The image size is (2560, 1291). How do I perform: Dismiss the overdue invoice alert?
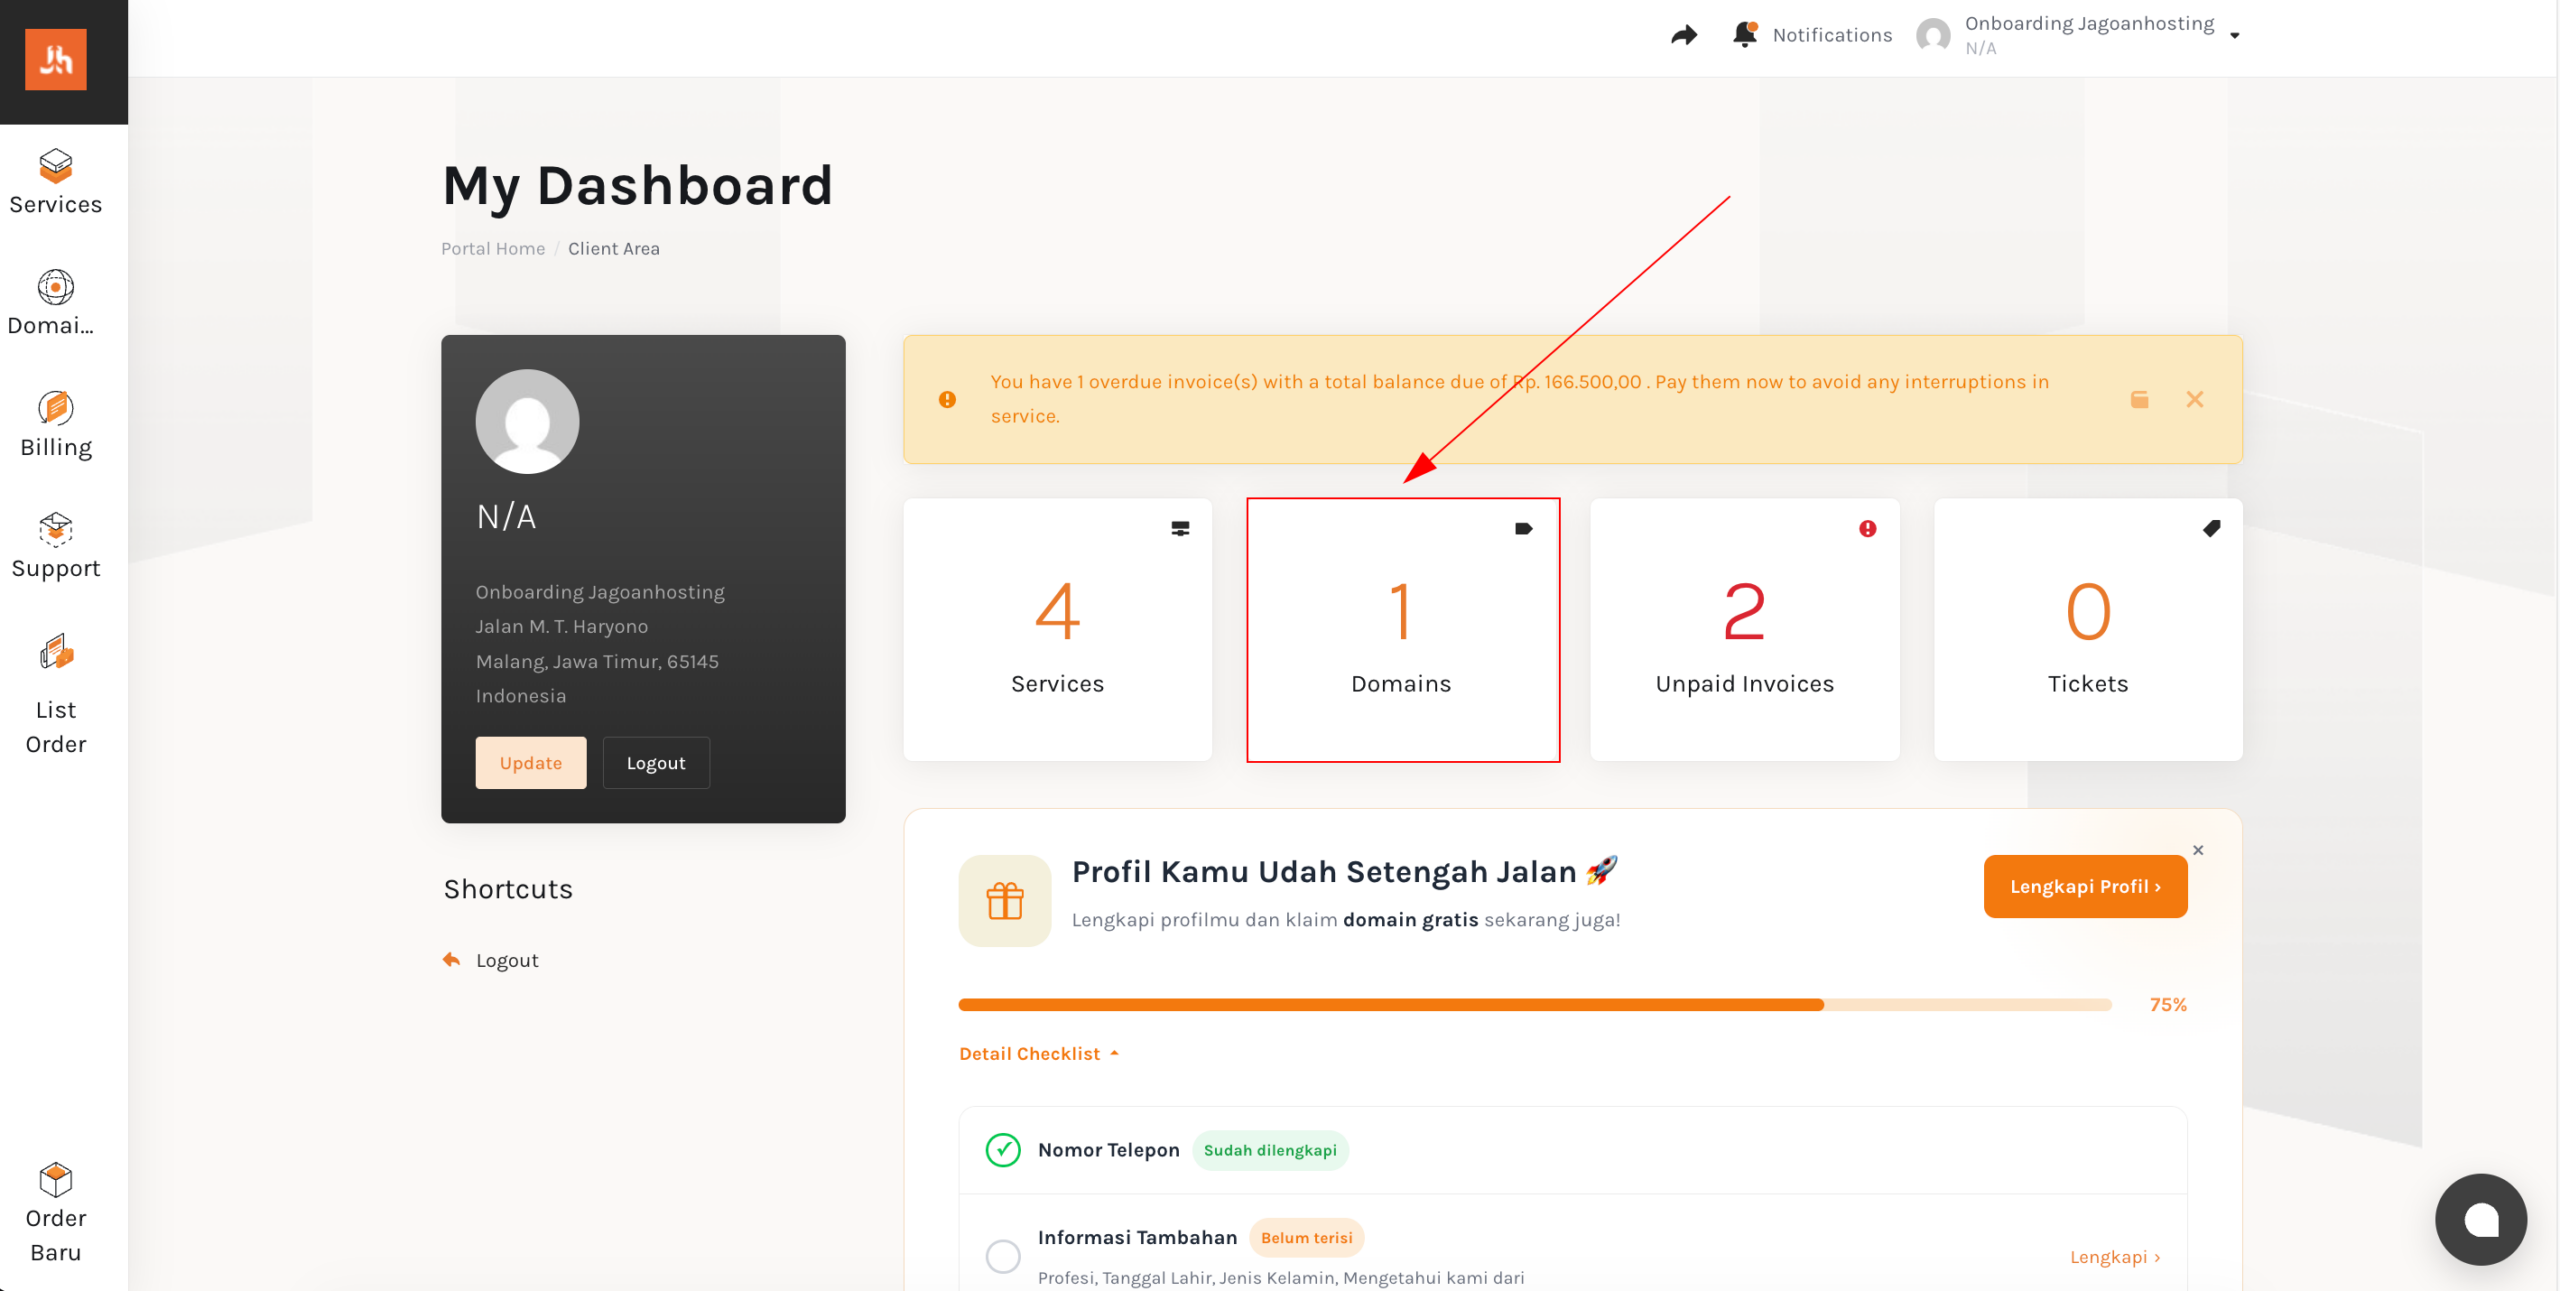click(2195, 399)
